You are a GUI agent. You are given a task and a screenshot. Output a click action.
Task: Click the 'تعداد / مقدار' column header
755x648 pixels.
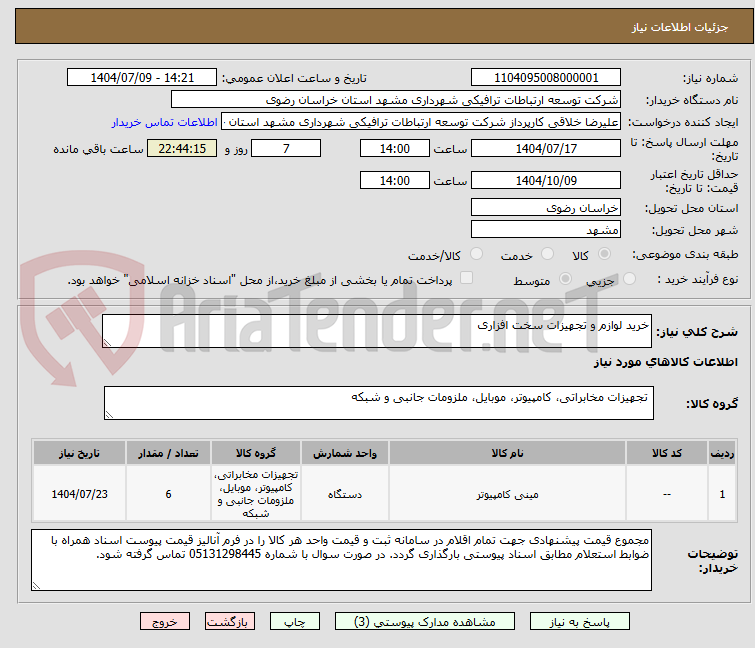168,453
